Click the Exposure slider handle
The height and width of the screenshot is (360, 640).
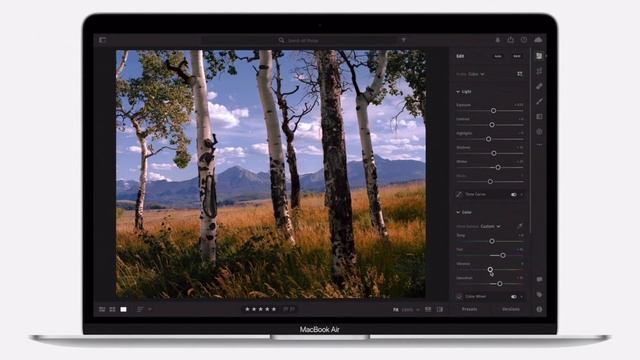pos(493,111)
